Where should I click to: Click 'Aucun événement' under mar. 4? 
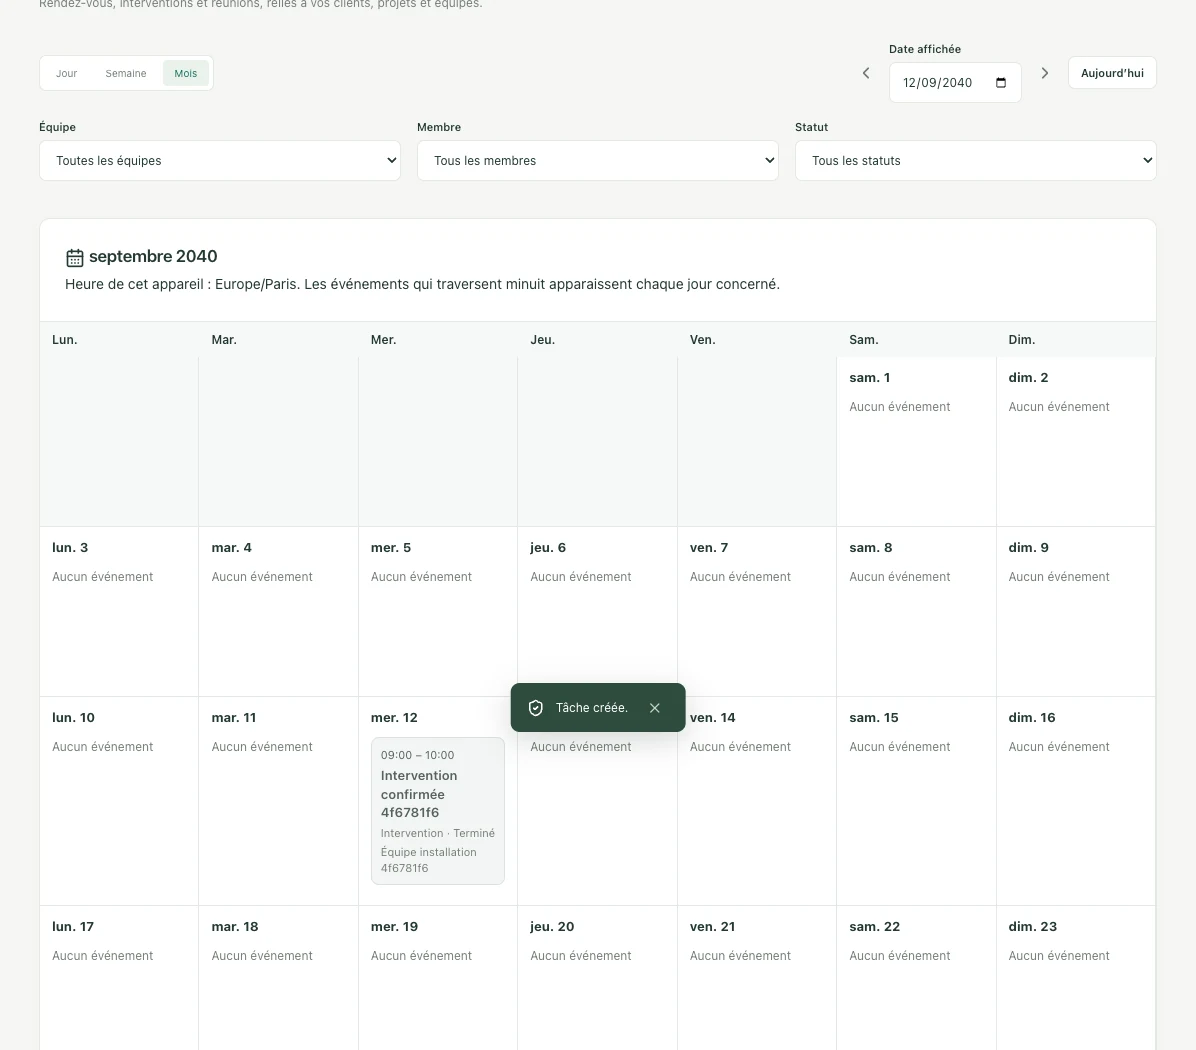pyautogui.click(x=262, y=576)
